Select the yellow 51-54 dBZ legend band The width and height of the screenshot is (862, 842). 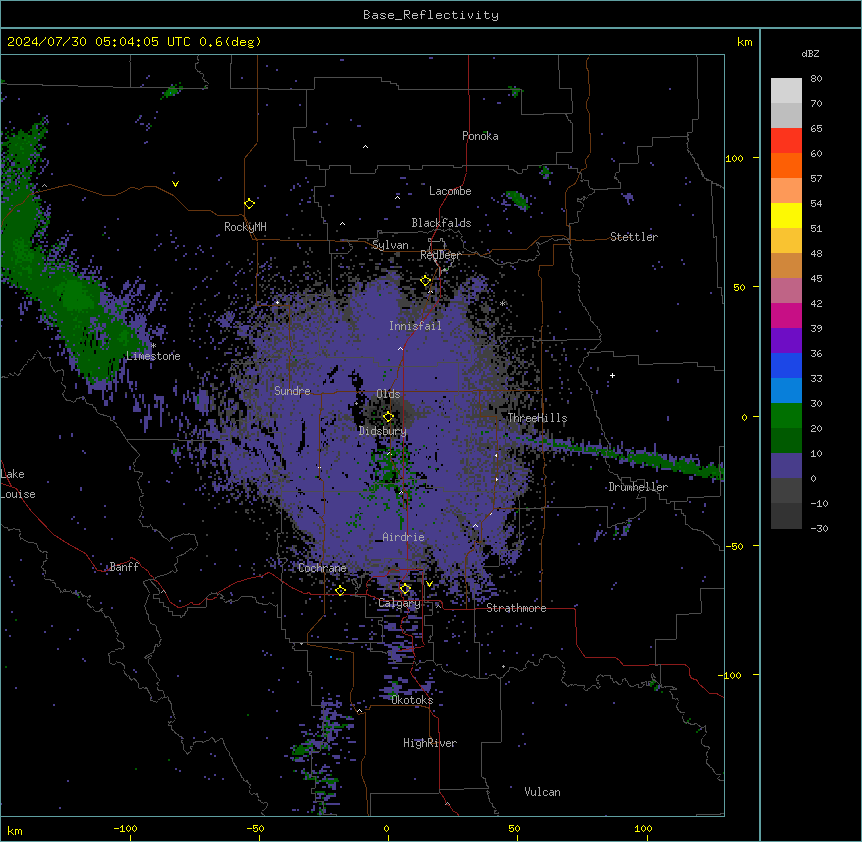pyautogui.click(x=786, y=215)
